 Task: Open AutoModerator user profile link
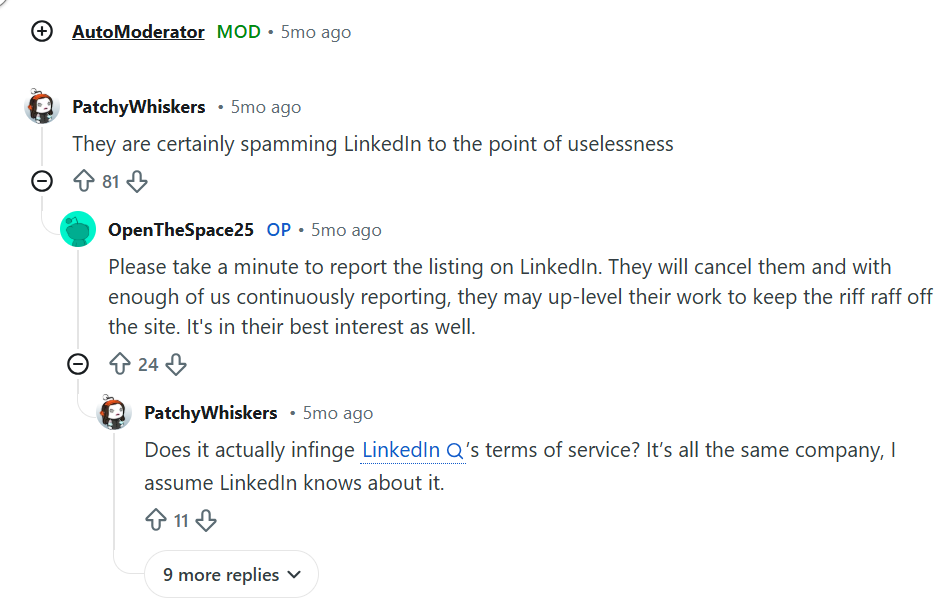(x=138, y=32)
